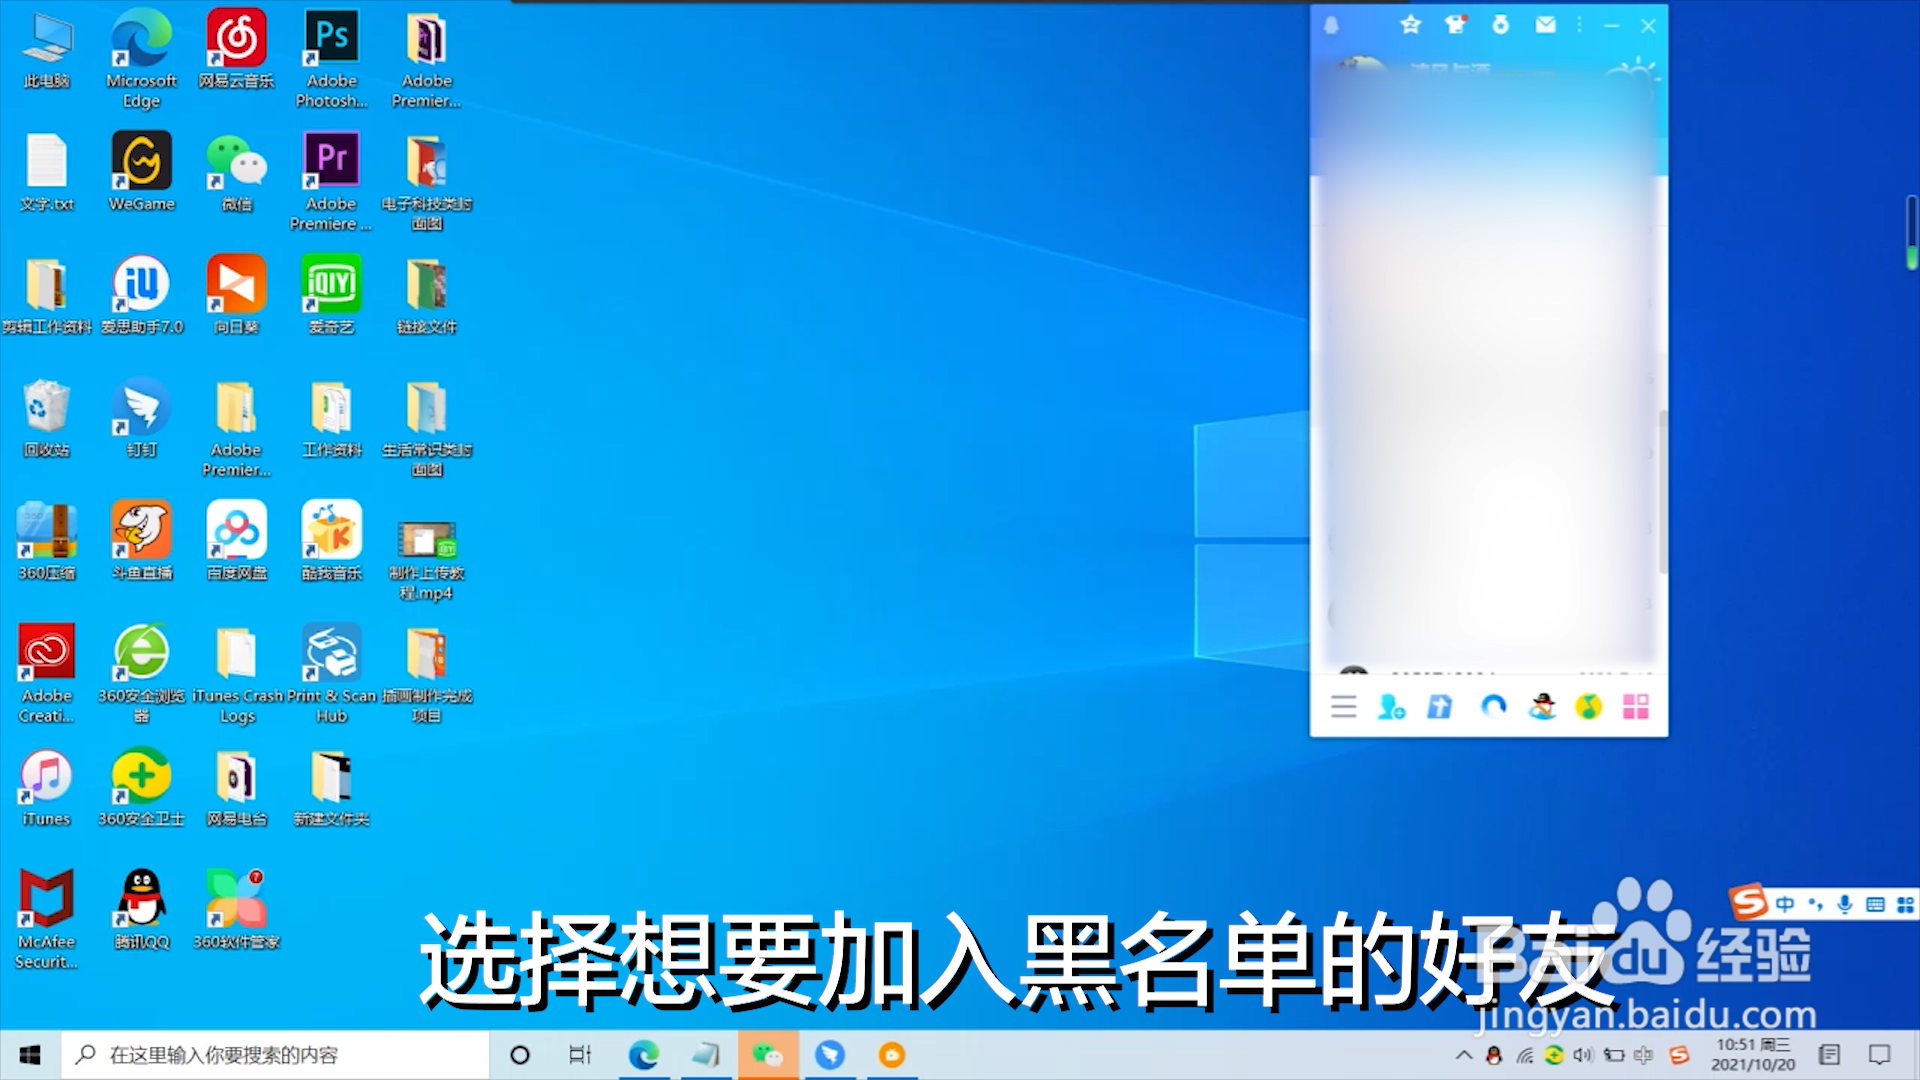Open Weiyun cloud icon in QQ bottom bar
Image resolution: width=1920 pixels, height=1080 pixels.
pyautogui.click(x=1493, y=707)
